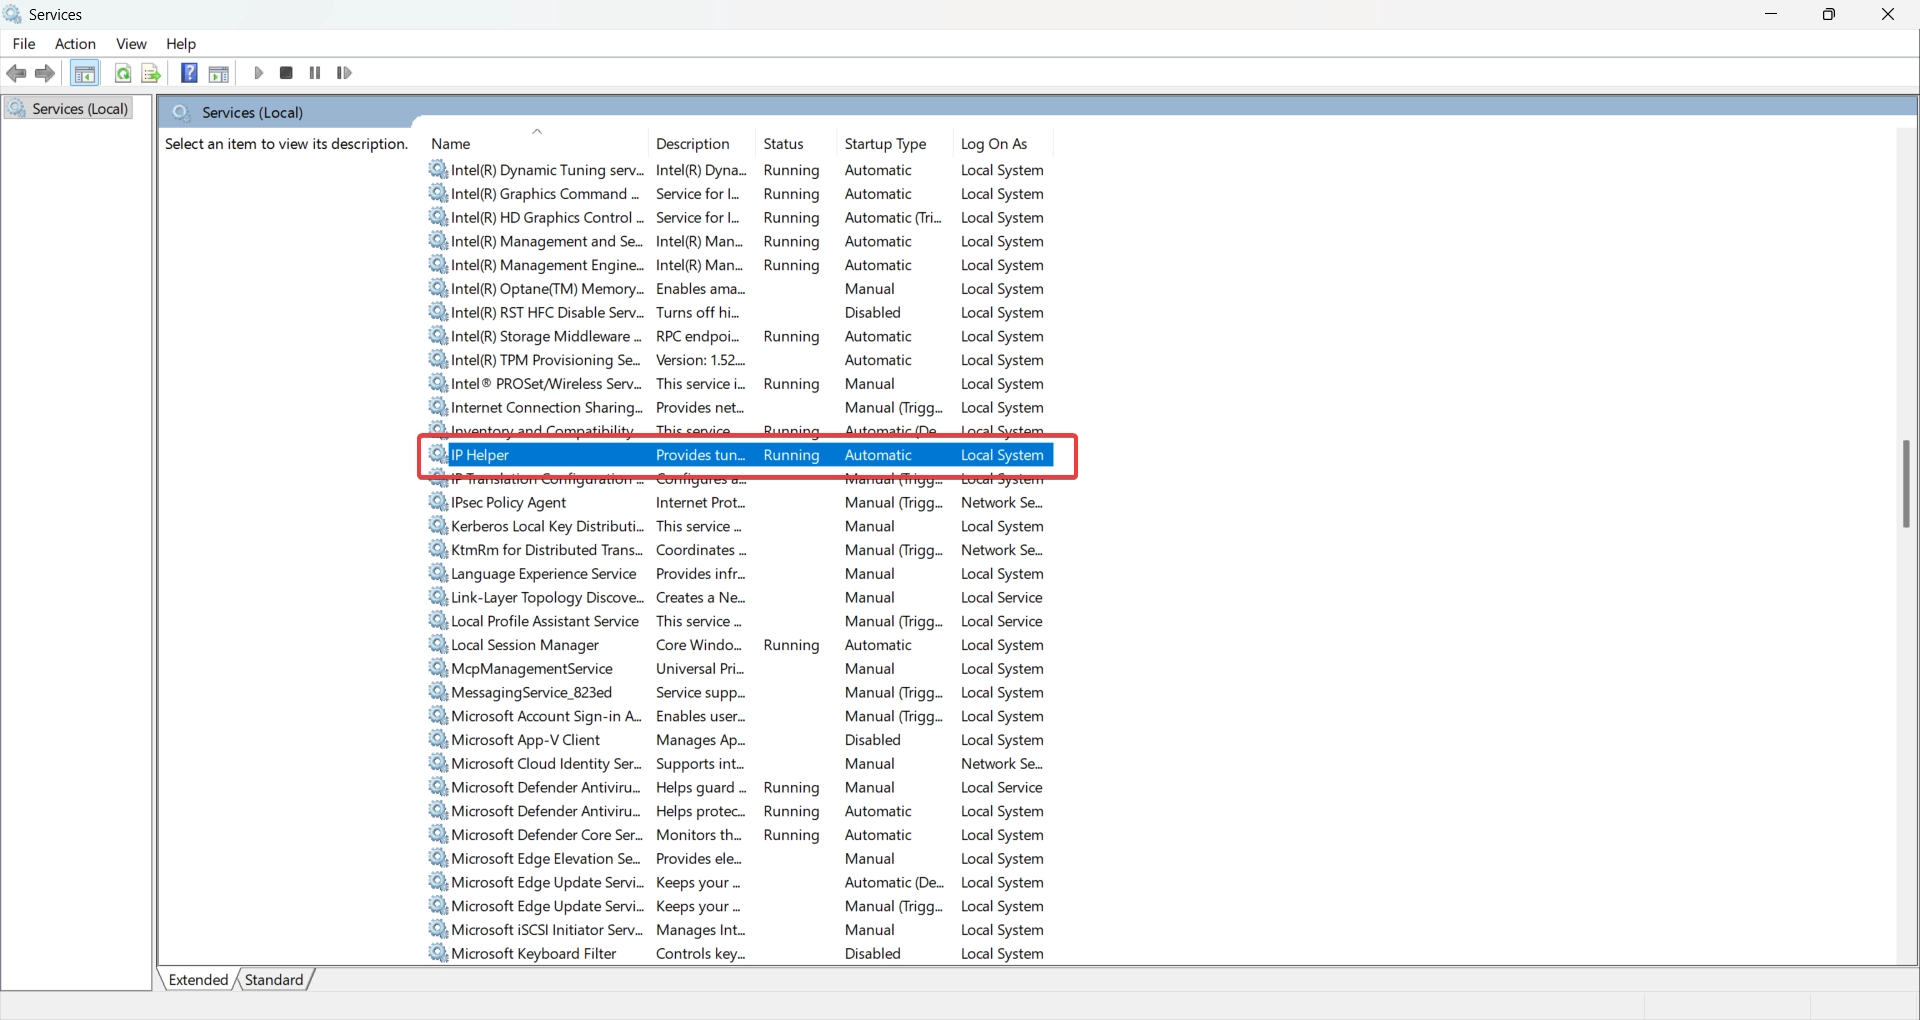Select Intel(R) Dynamic Tuning service
The width and height of the screenshot is (1920, 1020).
pos(740,170)
